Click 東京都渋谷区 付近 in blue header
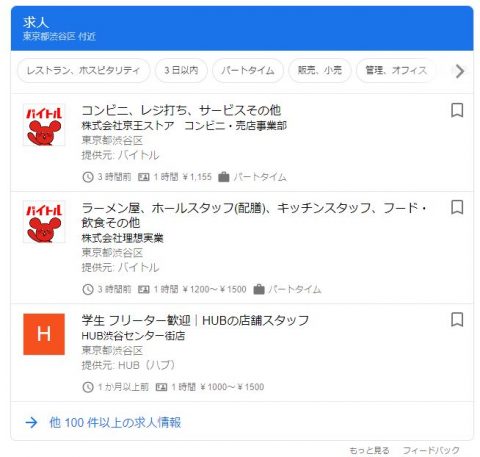The image size is (480, 457). point(59,36)
